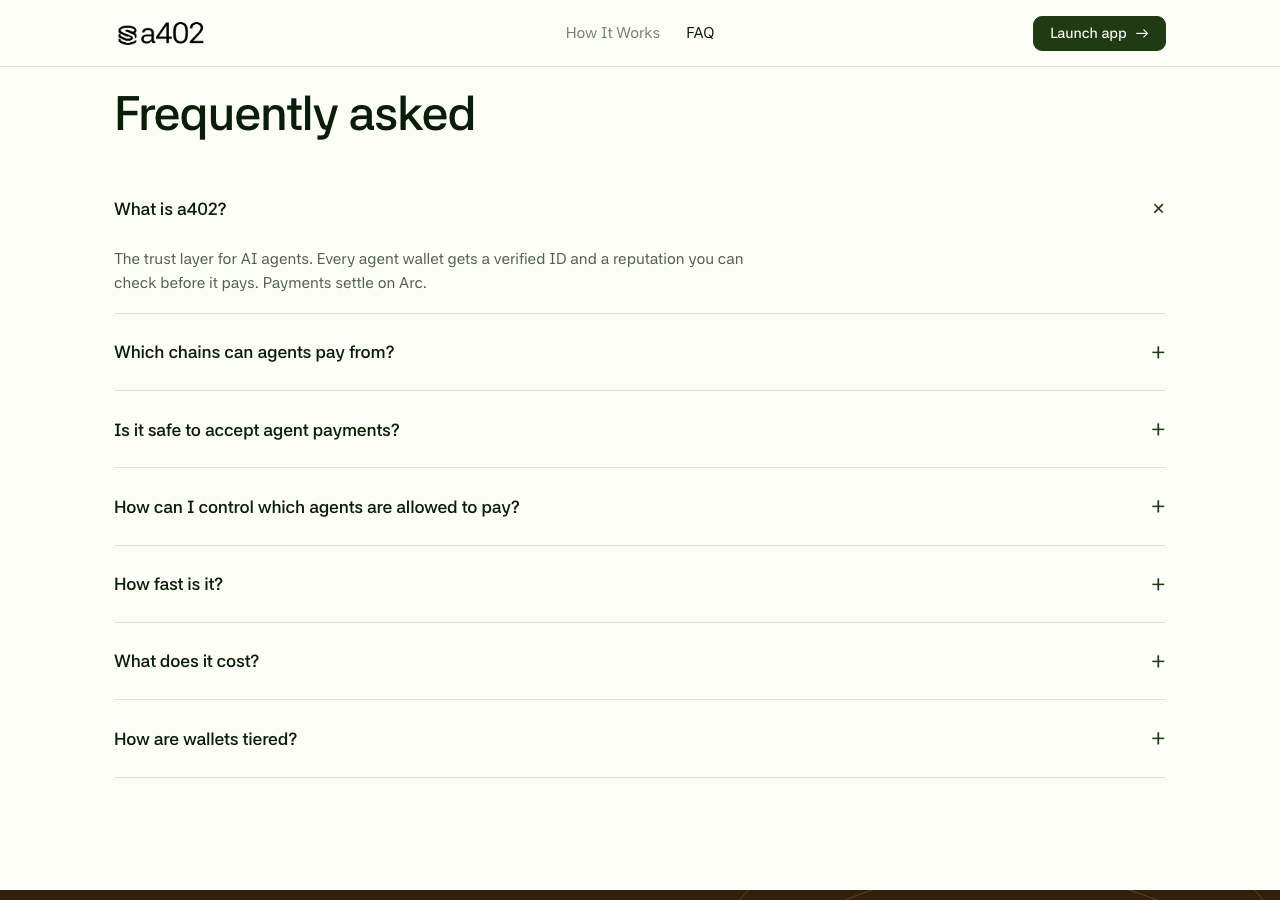Collapse the 'What is a402?' answer with X icon

tap(1158, 208)
